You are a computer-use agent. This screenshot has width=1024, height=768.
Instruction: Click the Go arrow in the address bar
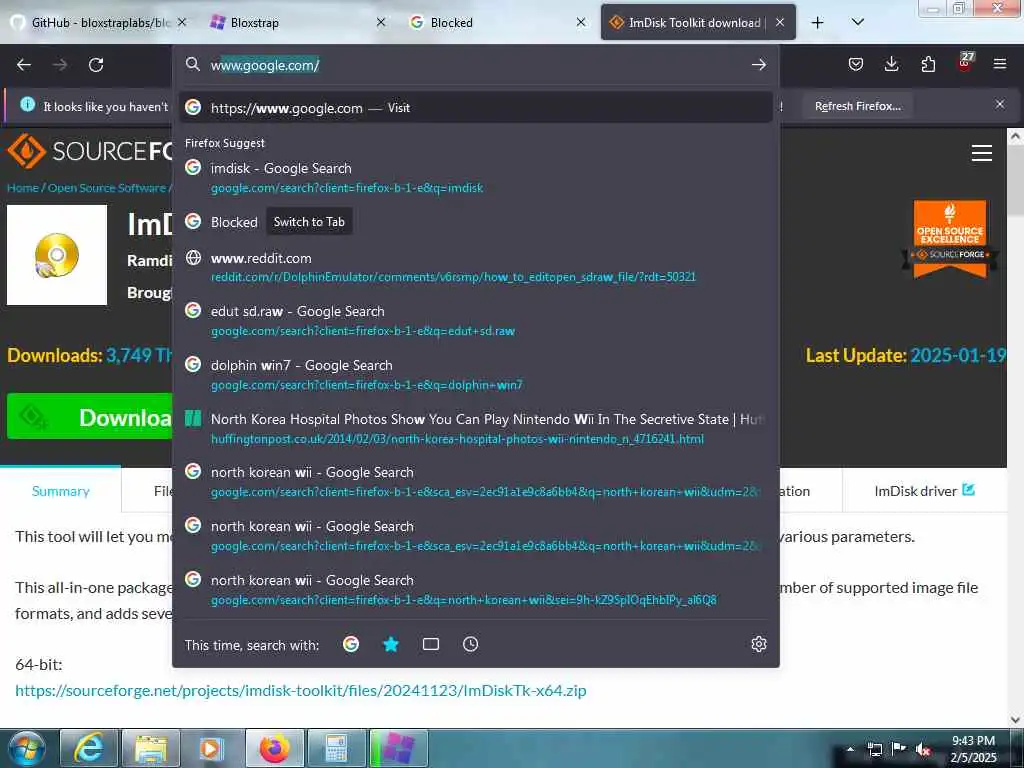click(x=758, y=65)
